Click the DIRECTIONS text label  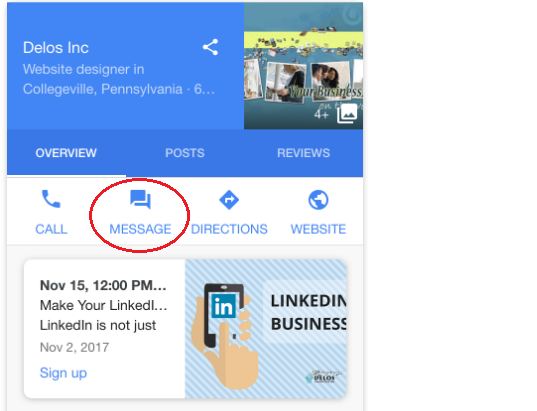(x=229, y=229)
